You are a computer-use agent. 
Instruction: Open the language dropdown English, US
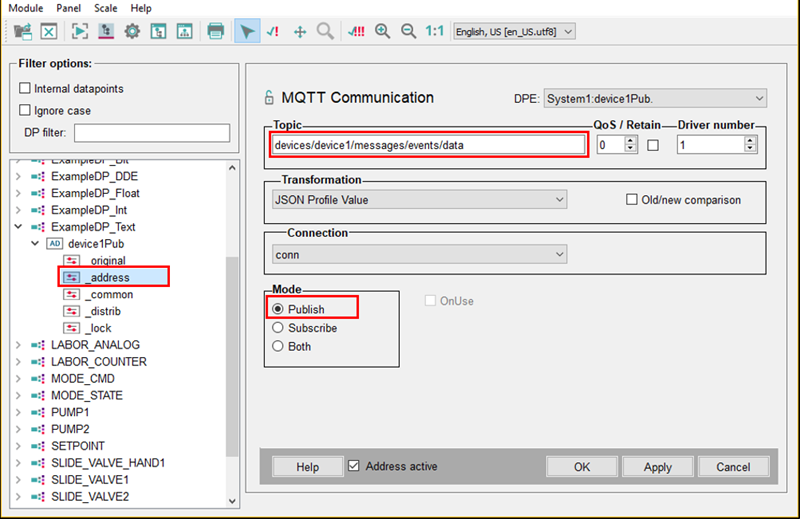pyautogui.click(x=514, y=32)
